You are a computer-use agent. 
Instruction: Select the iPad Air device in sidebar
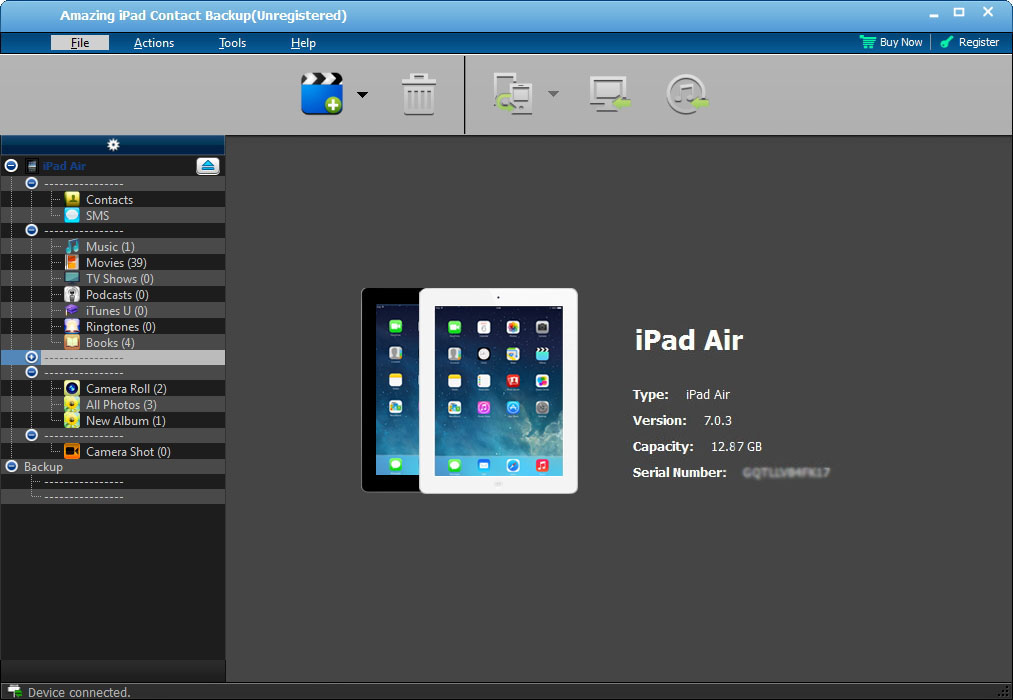pyautogui.click(x=64, y=166)
